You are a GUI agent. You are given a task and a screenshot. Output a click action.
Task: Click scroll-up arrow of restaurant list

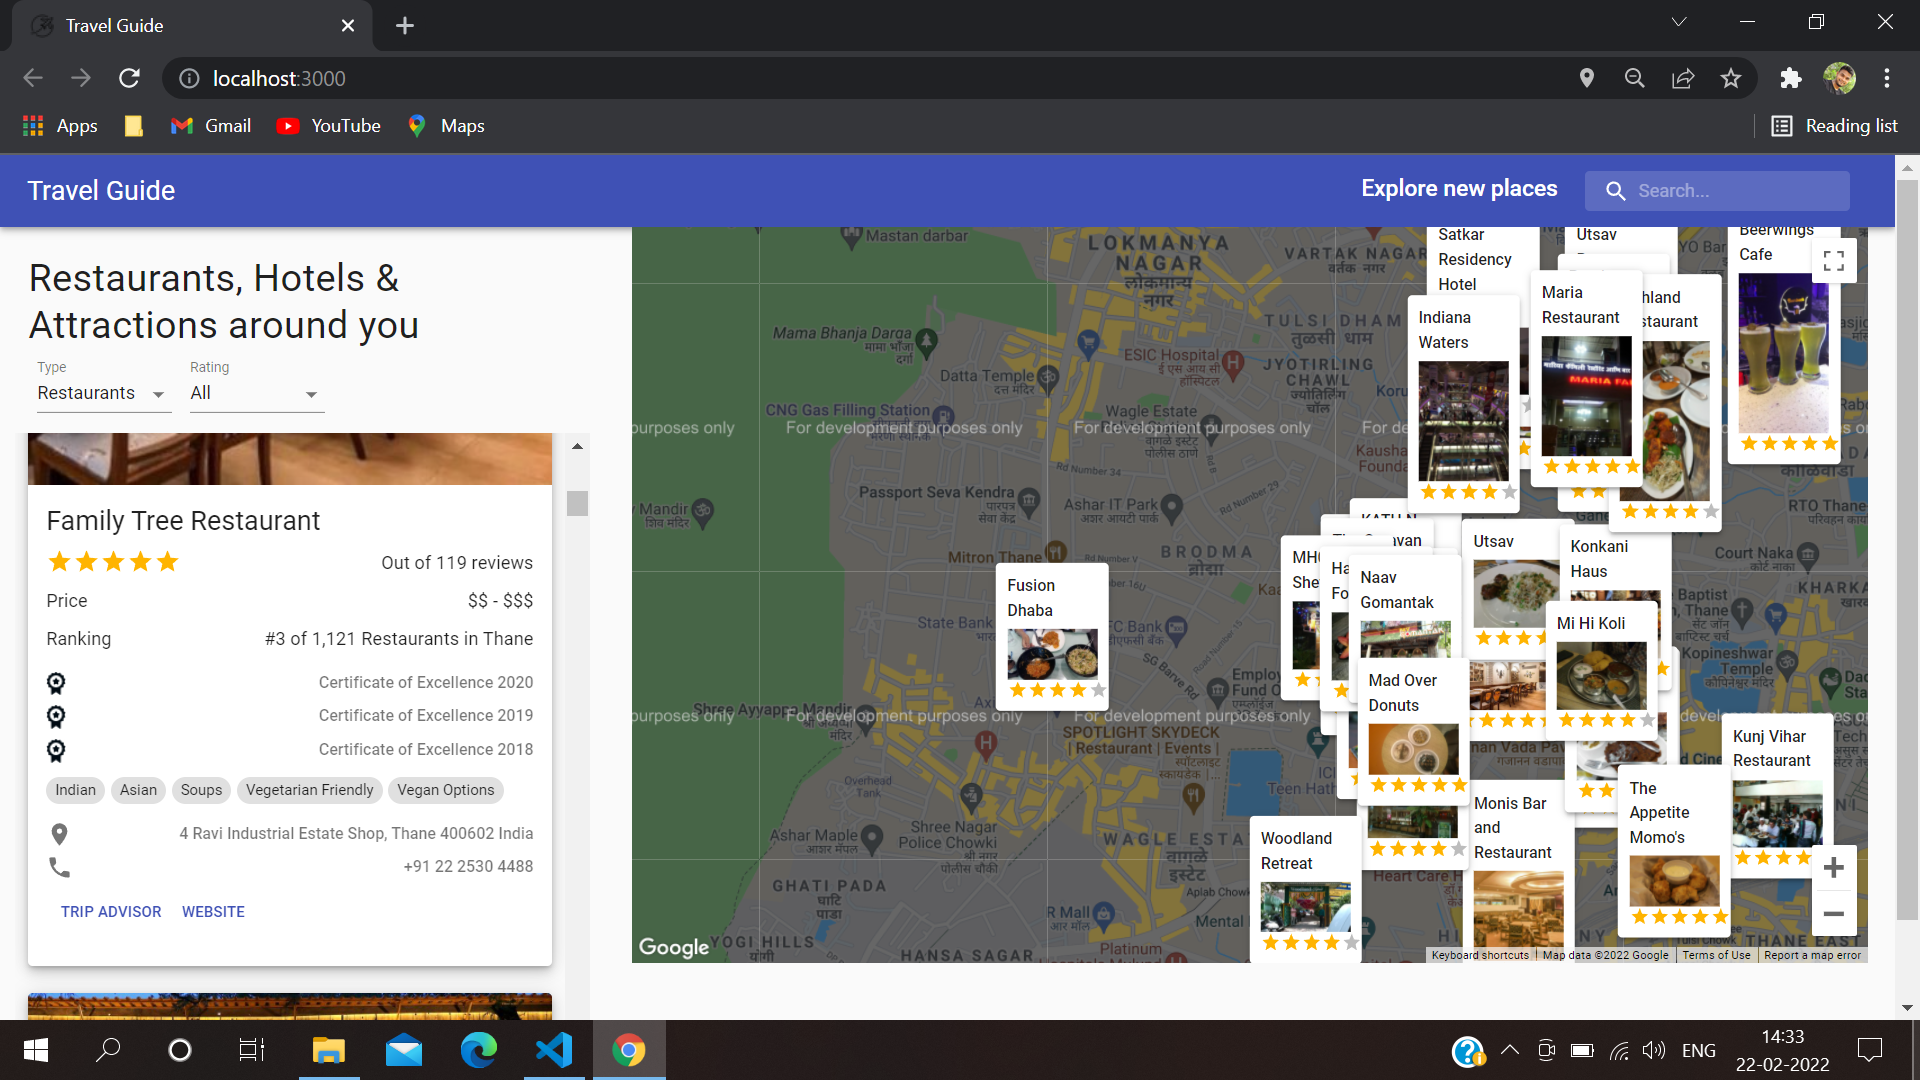(577, 446)
